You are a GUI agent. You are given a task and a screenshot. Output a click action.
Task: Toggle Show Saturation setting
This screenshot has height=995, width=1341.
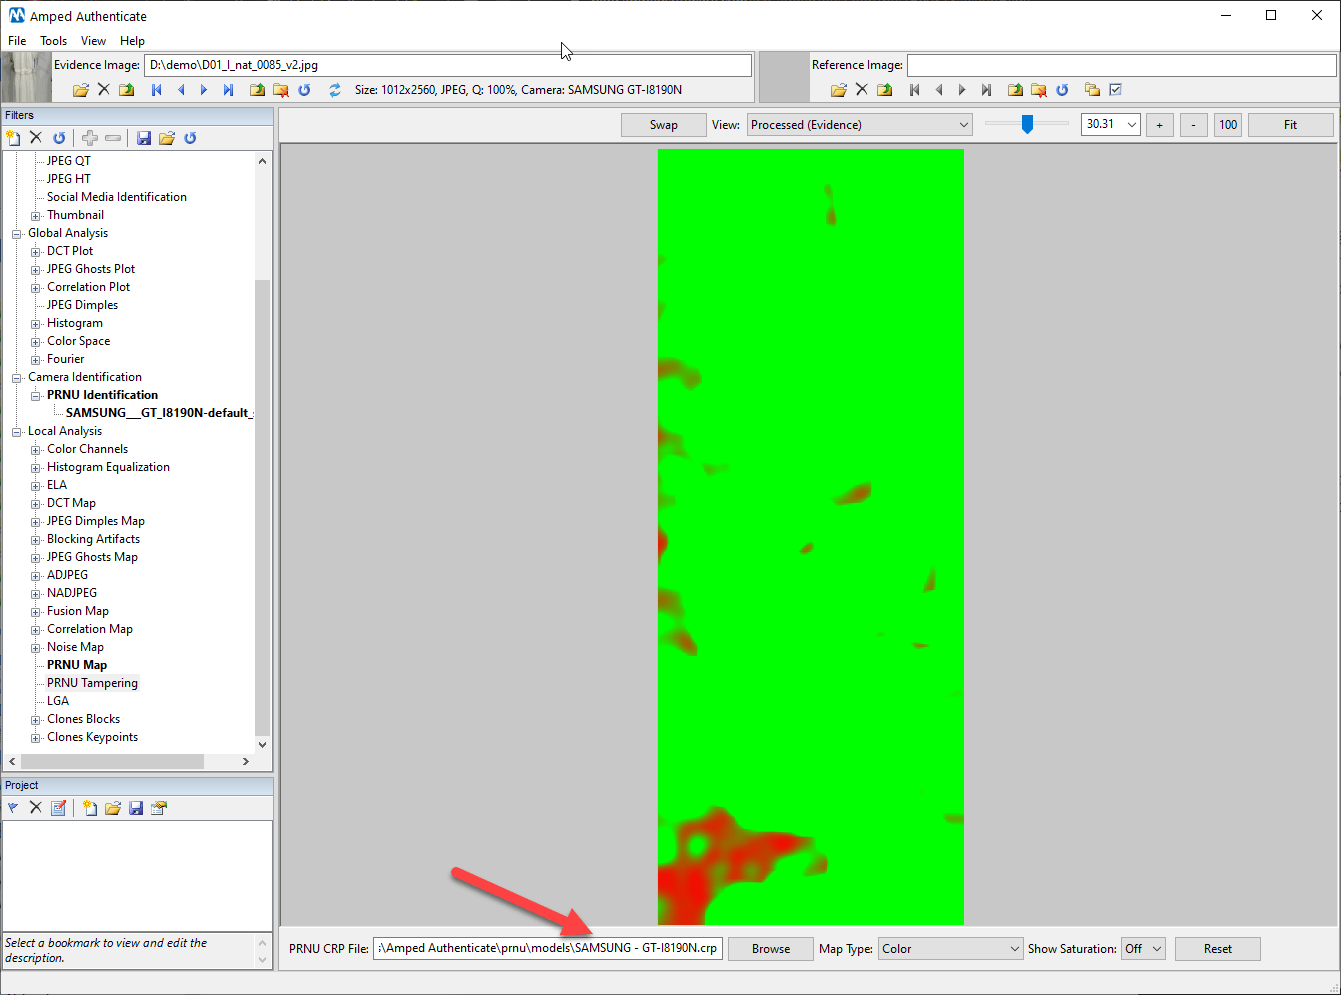(1143, 948)
